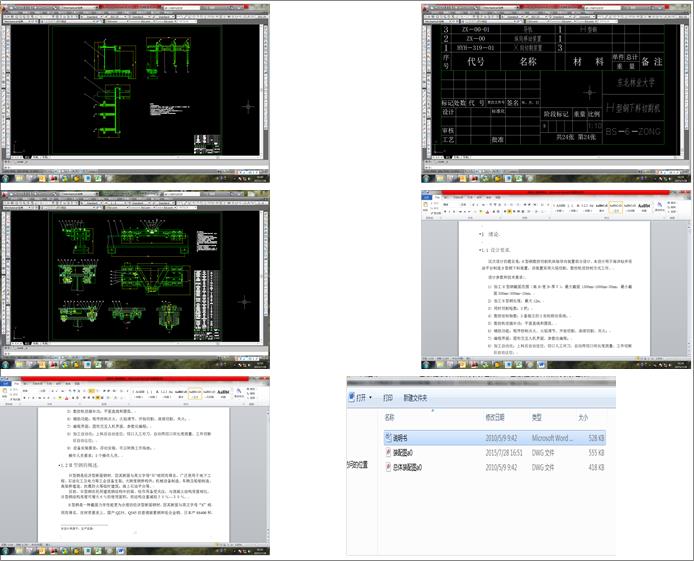Click 打印 in the folder toolbar

pos(388,398)
